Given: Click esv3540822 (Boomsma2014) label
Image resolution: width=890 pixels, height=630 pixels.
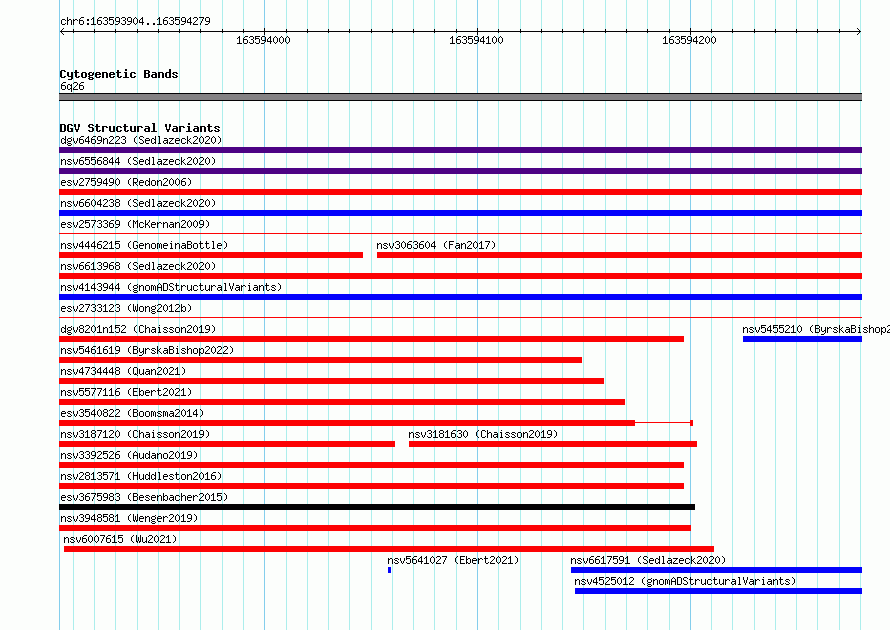Looking at the screenshot, I should pos(132,413).
